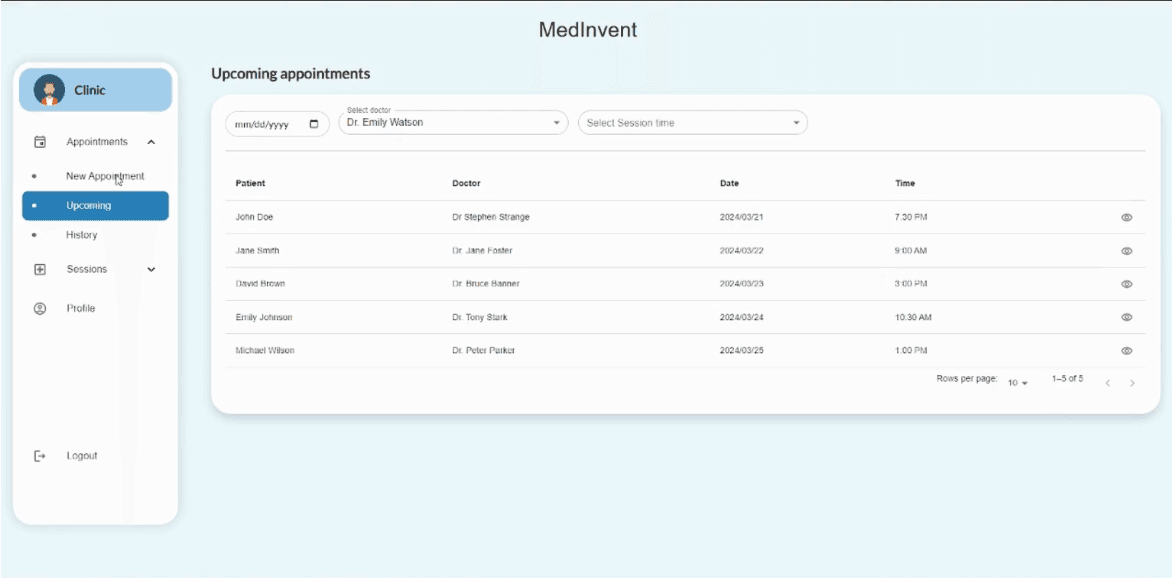The height and width of the screenshot is (578, 1172).
Task: Open the Select doctor dropdown
Action: 556,121
